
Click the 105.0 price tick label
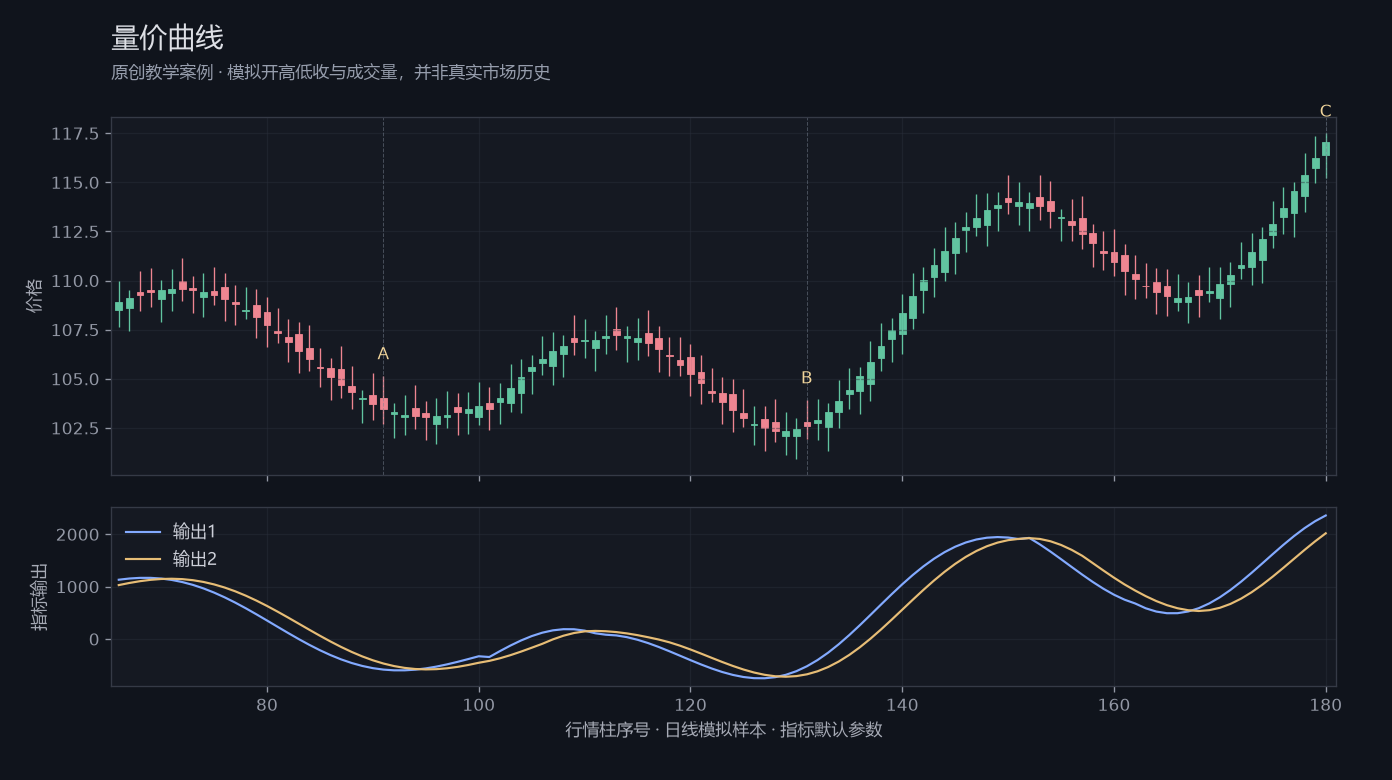click(x=75, y=379)
